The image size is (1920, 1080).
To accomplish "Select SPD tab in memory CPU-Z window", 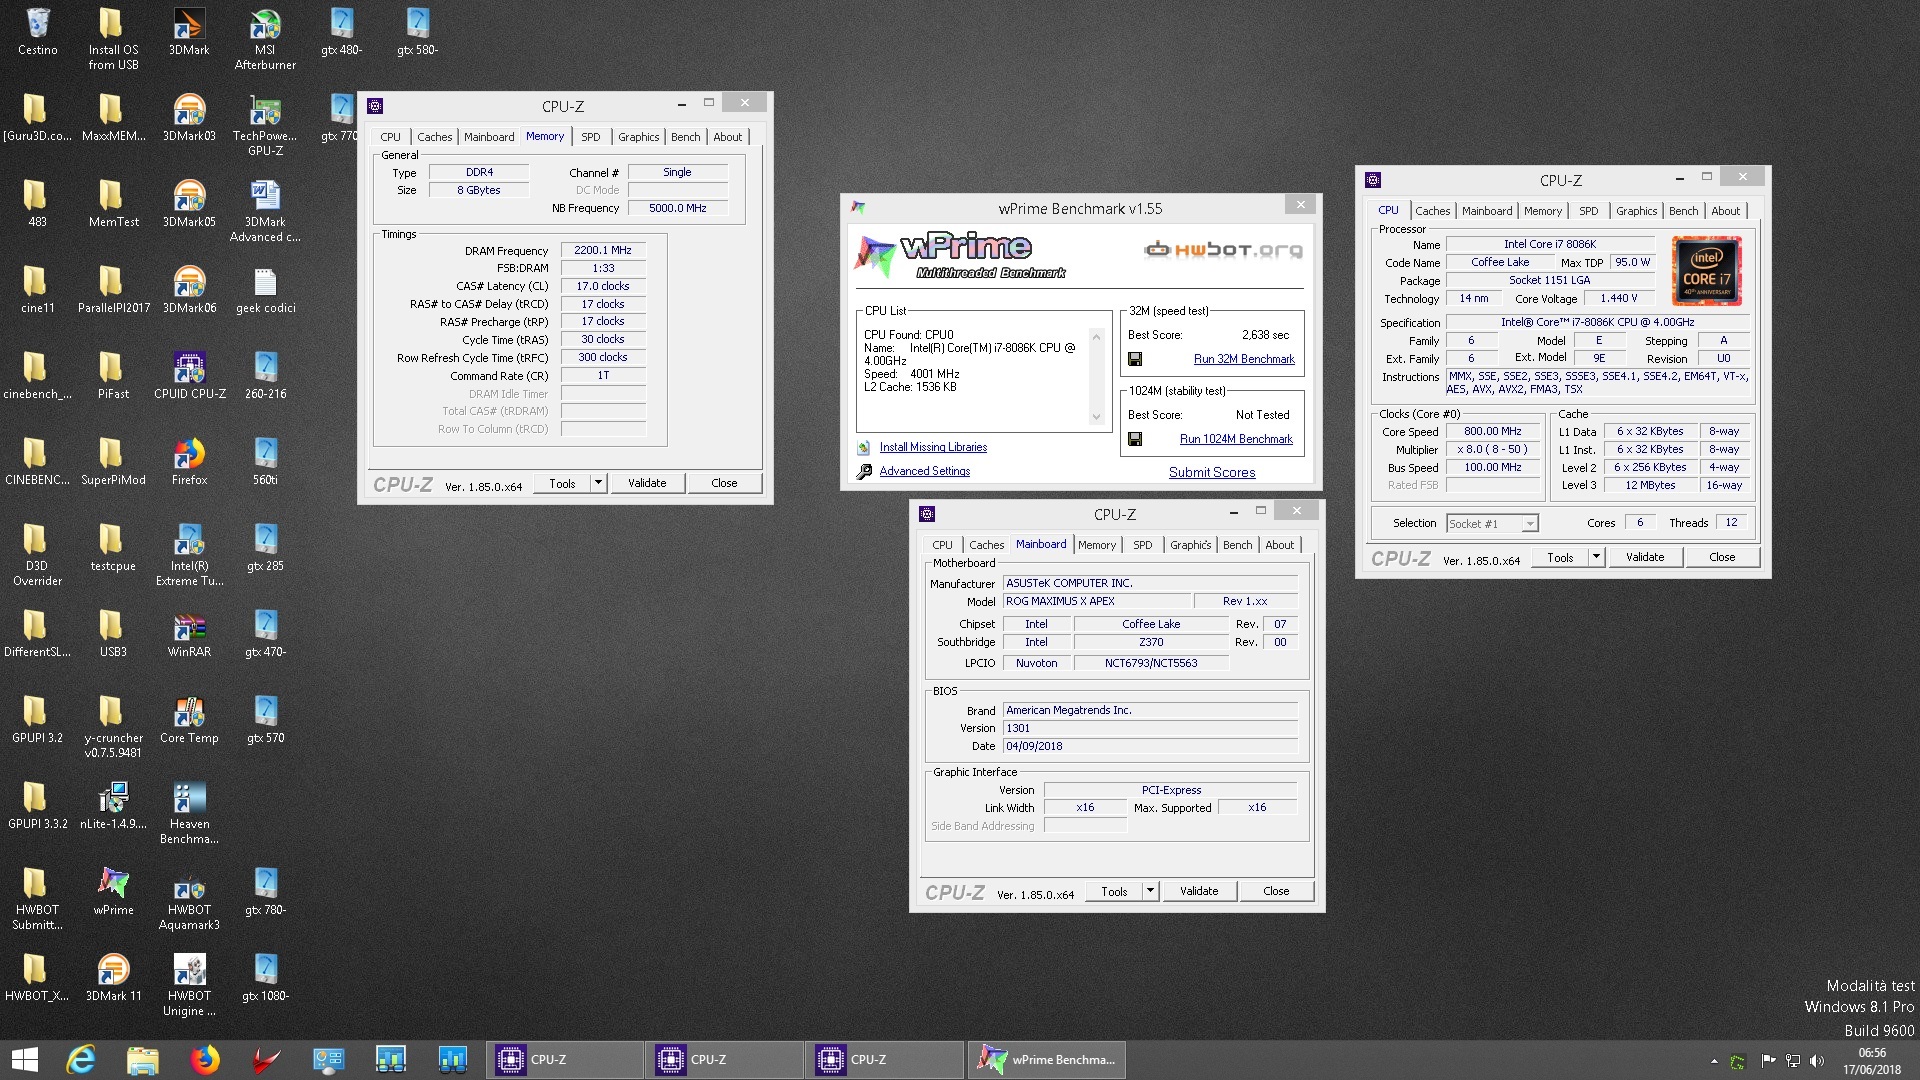I will coord(591,137).
